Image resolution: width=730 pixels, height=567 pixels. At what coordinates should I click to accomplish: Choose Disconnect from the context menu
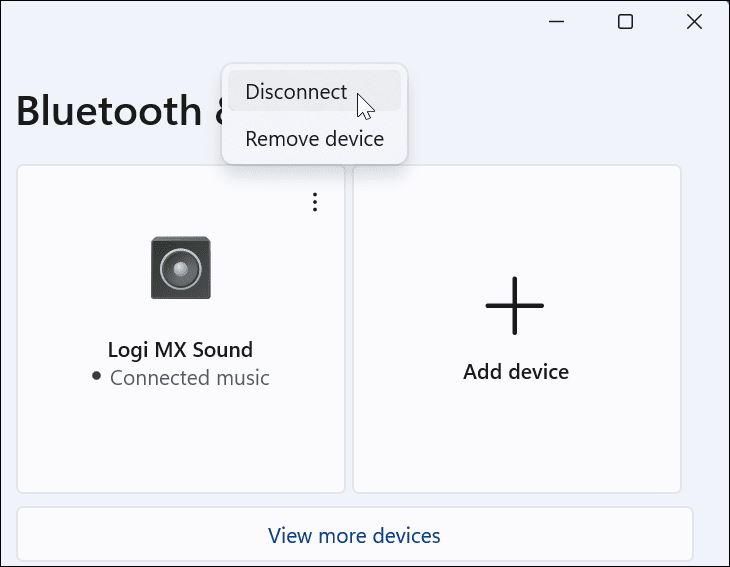pyautogui.click(x=314, y=91)
